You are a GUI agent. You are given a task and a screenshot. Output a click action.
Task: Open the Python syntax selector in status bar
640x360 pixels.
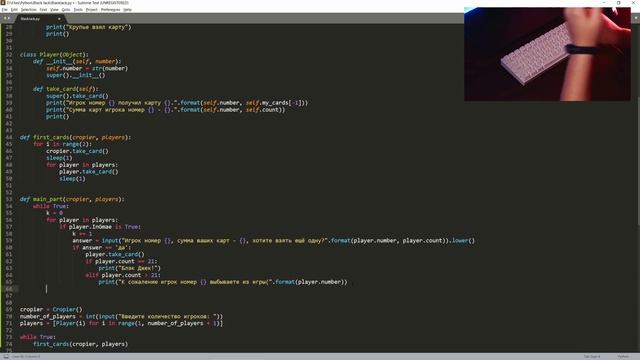623,356
